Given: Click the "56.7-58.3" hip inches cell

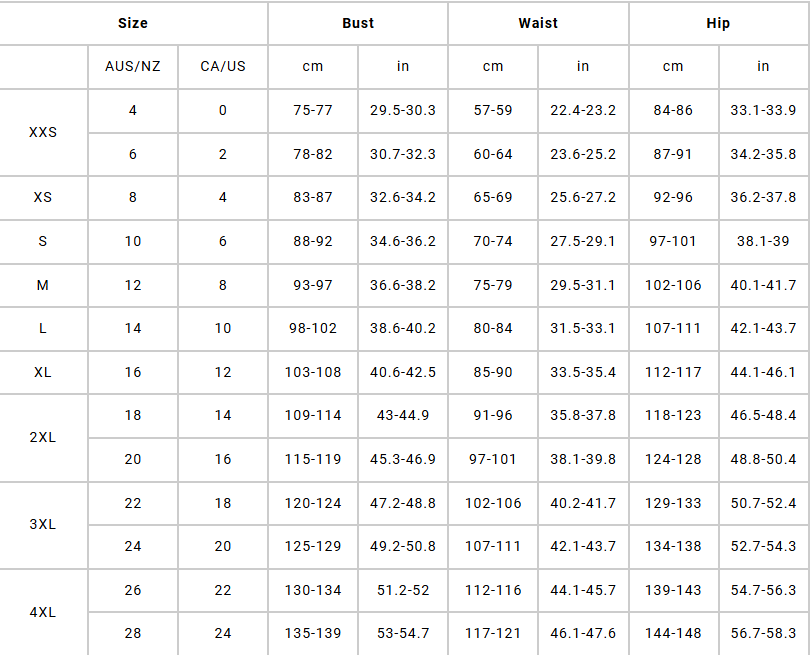Looking at the screenshot, I should (x=763, y=633).
